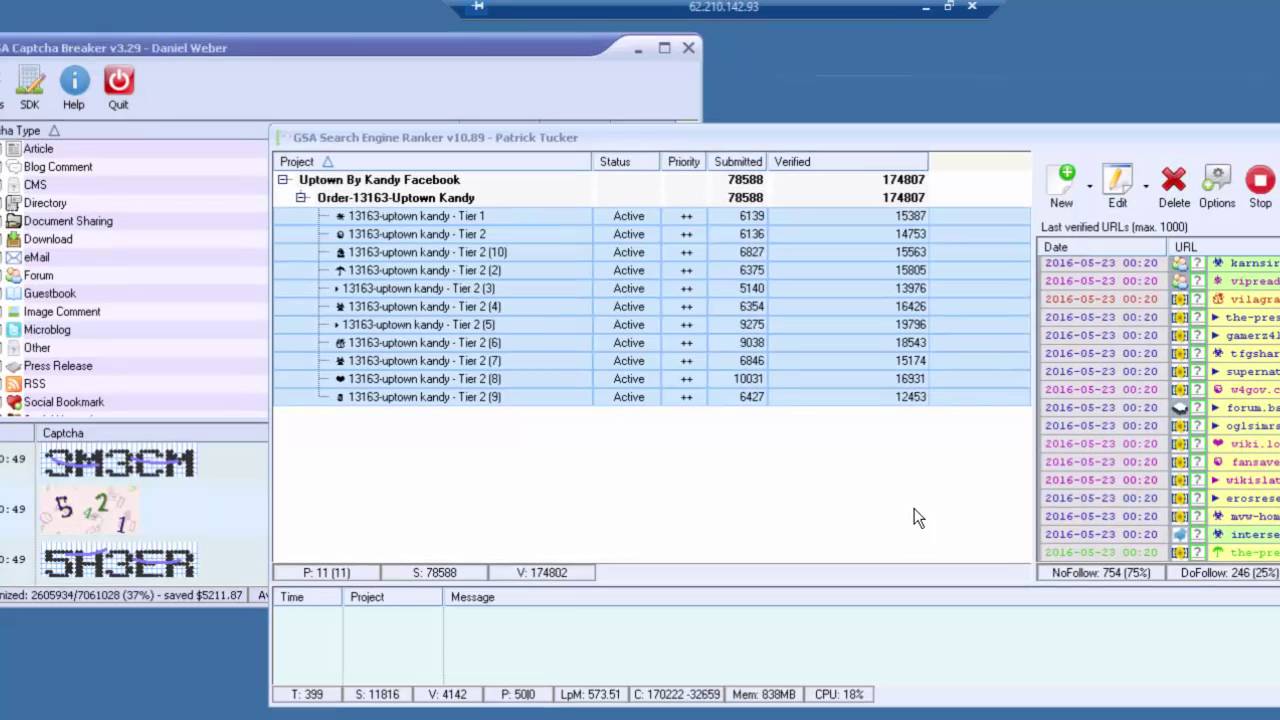The width and height of the screenshot is (1280, 720).
Task: Click the URL column header
Action: 1223,247
